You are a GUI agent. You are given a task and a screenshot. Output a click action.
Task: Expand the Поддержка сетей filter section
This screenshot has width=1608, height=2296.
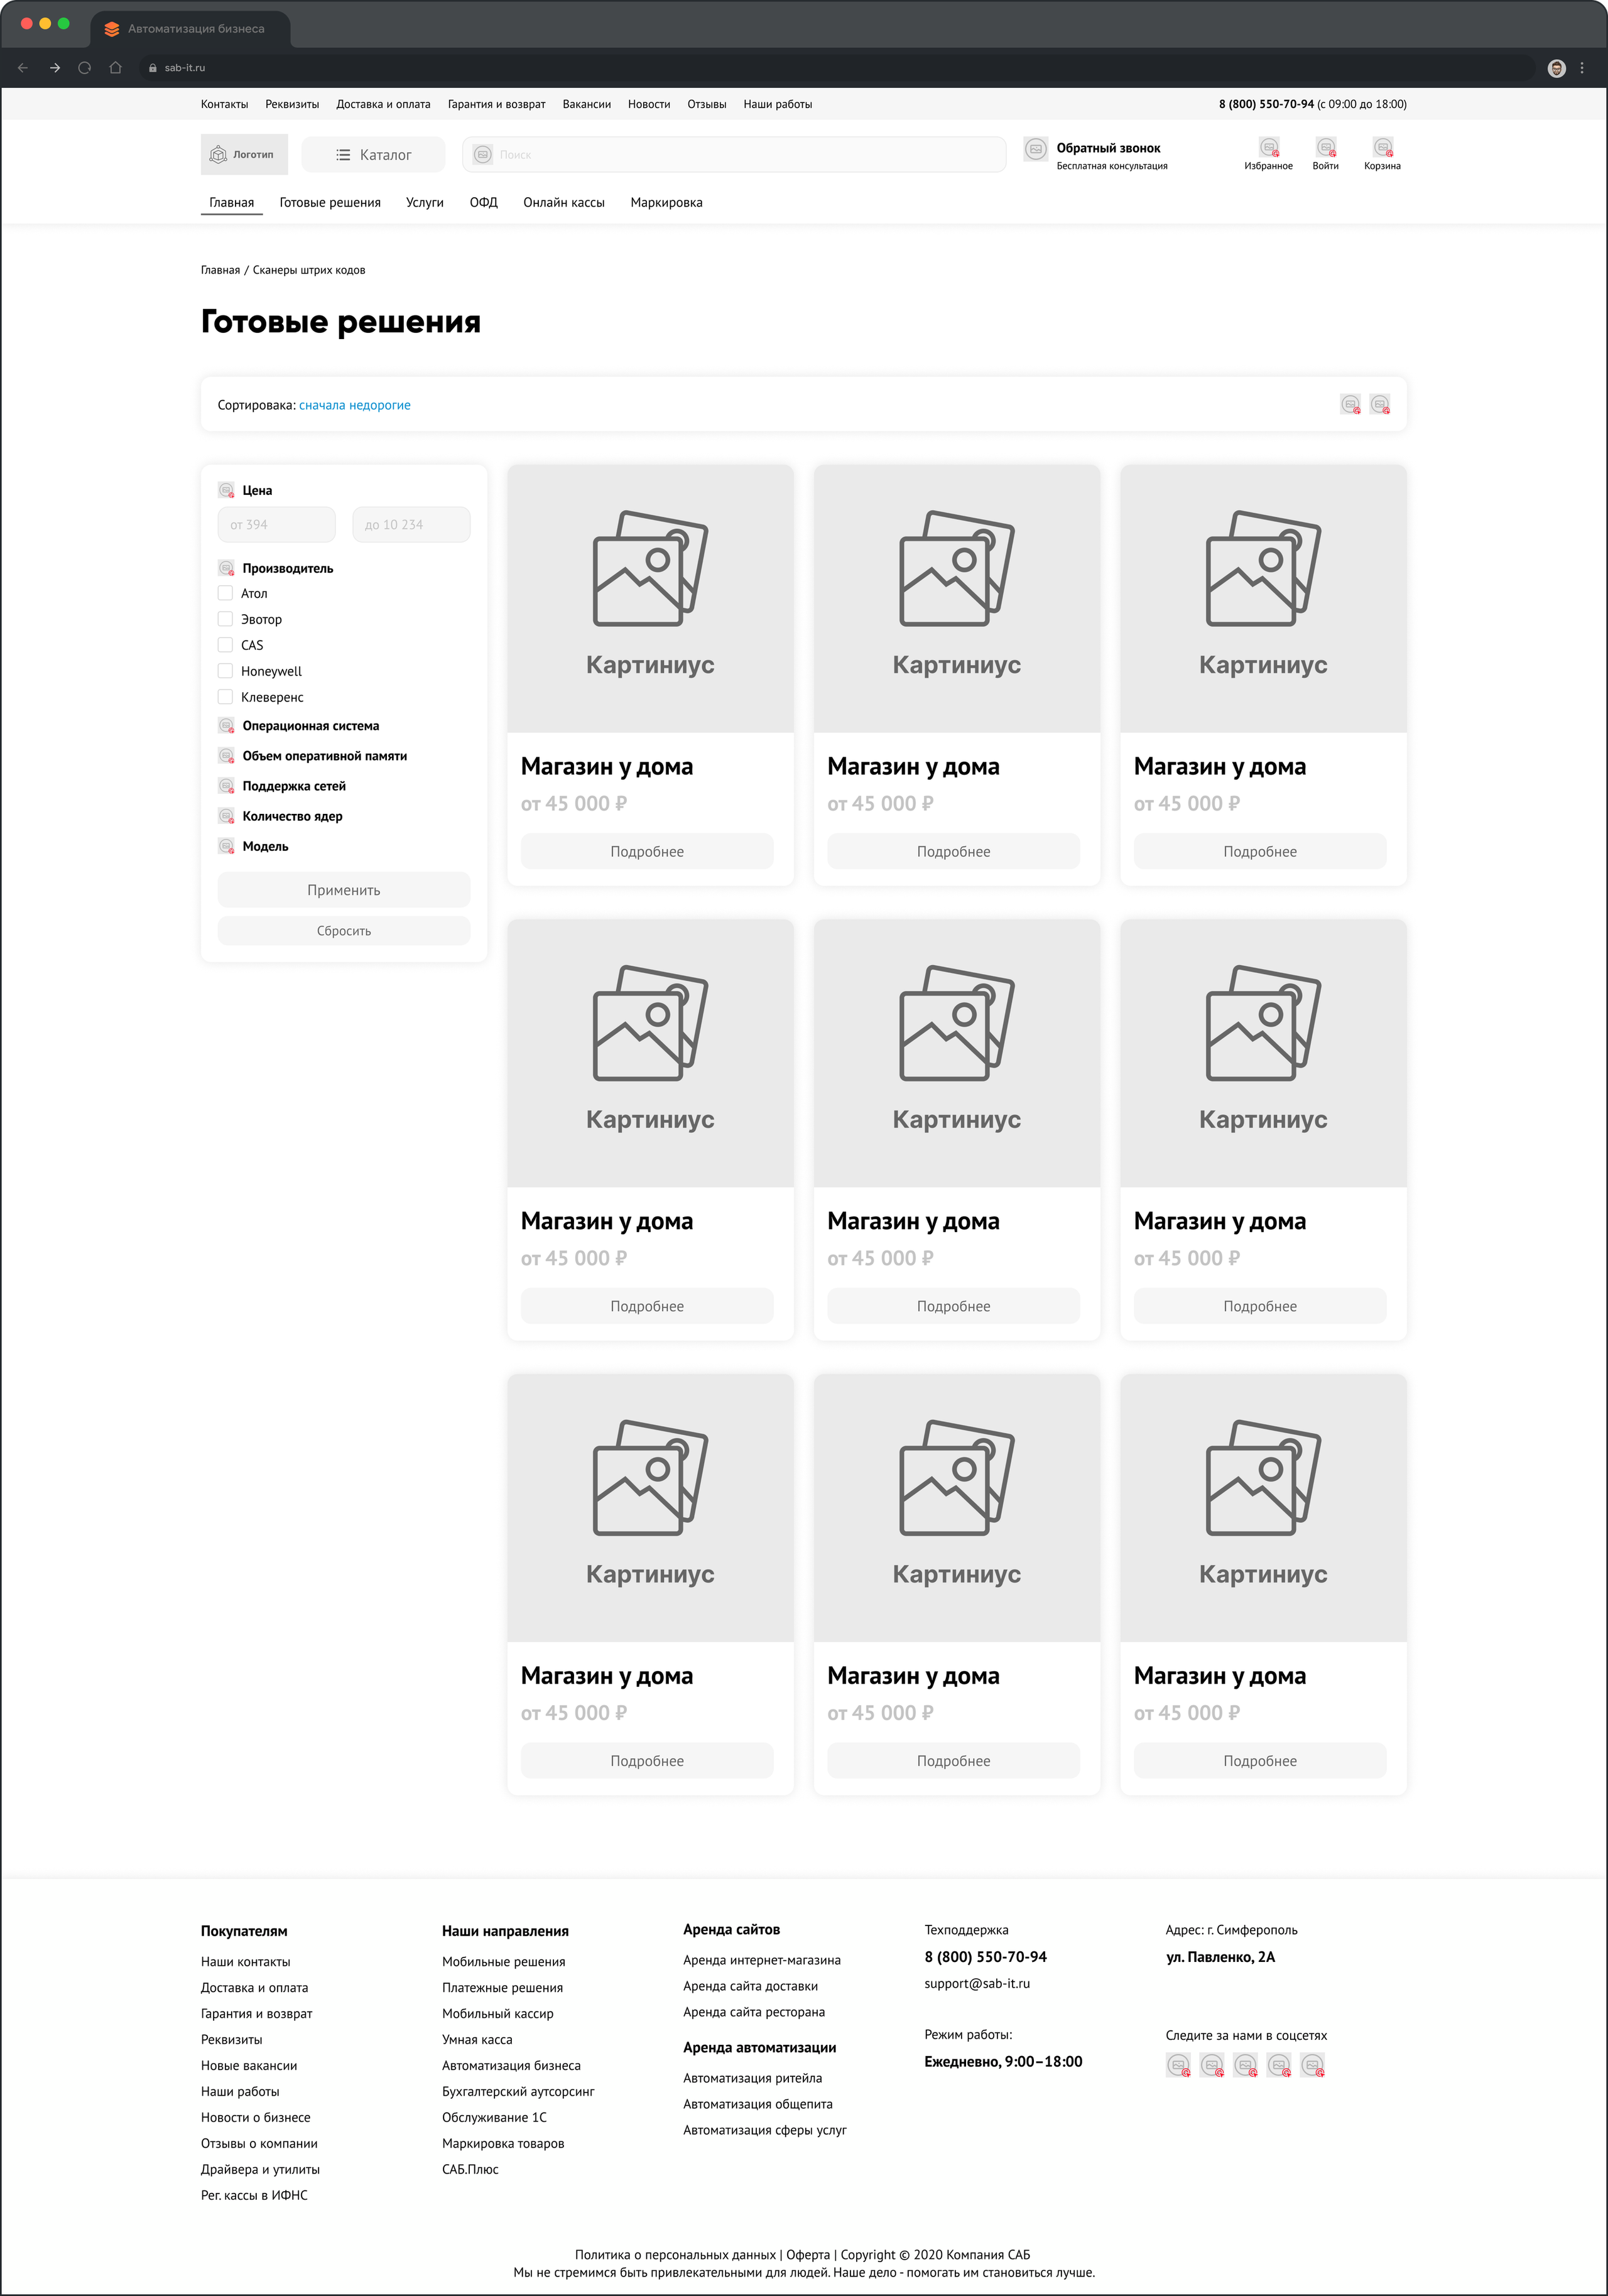(x=293, y=786)
